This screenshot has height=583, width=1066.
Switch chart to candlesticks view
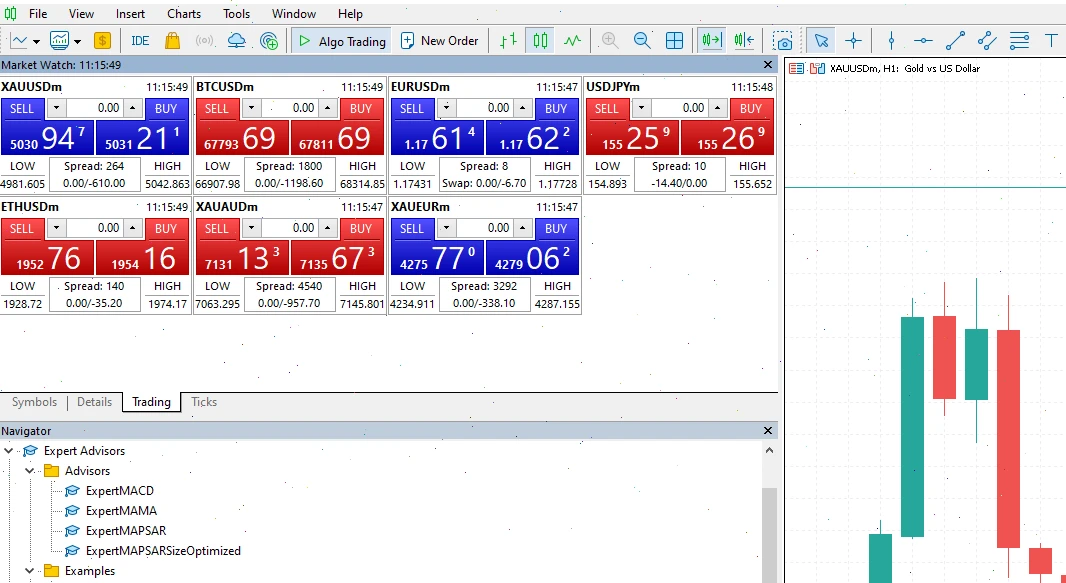point(540,41)
